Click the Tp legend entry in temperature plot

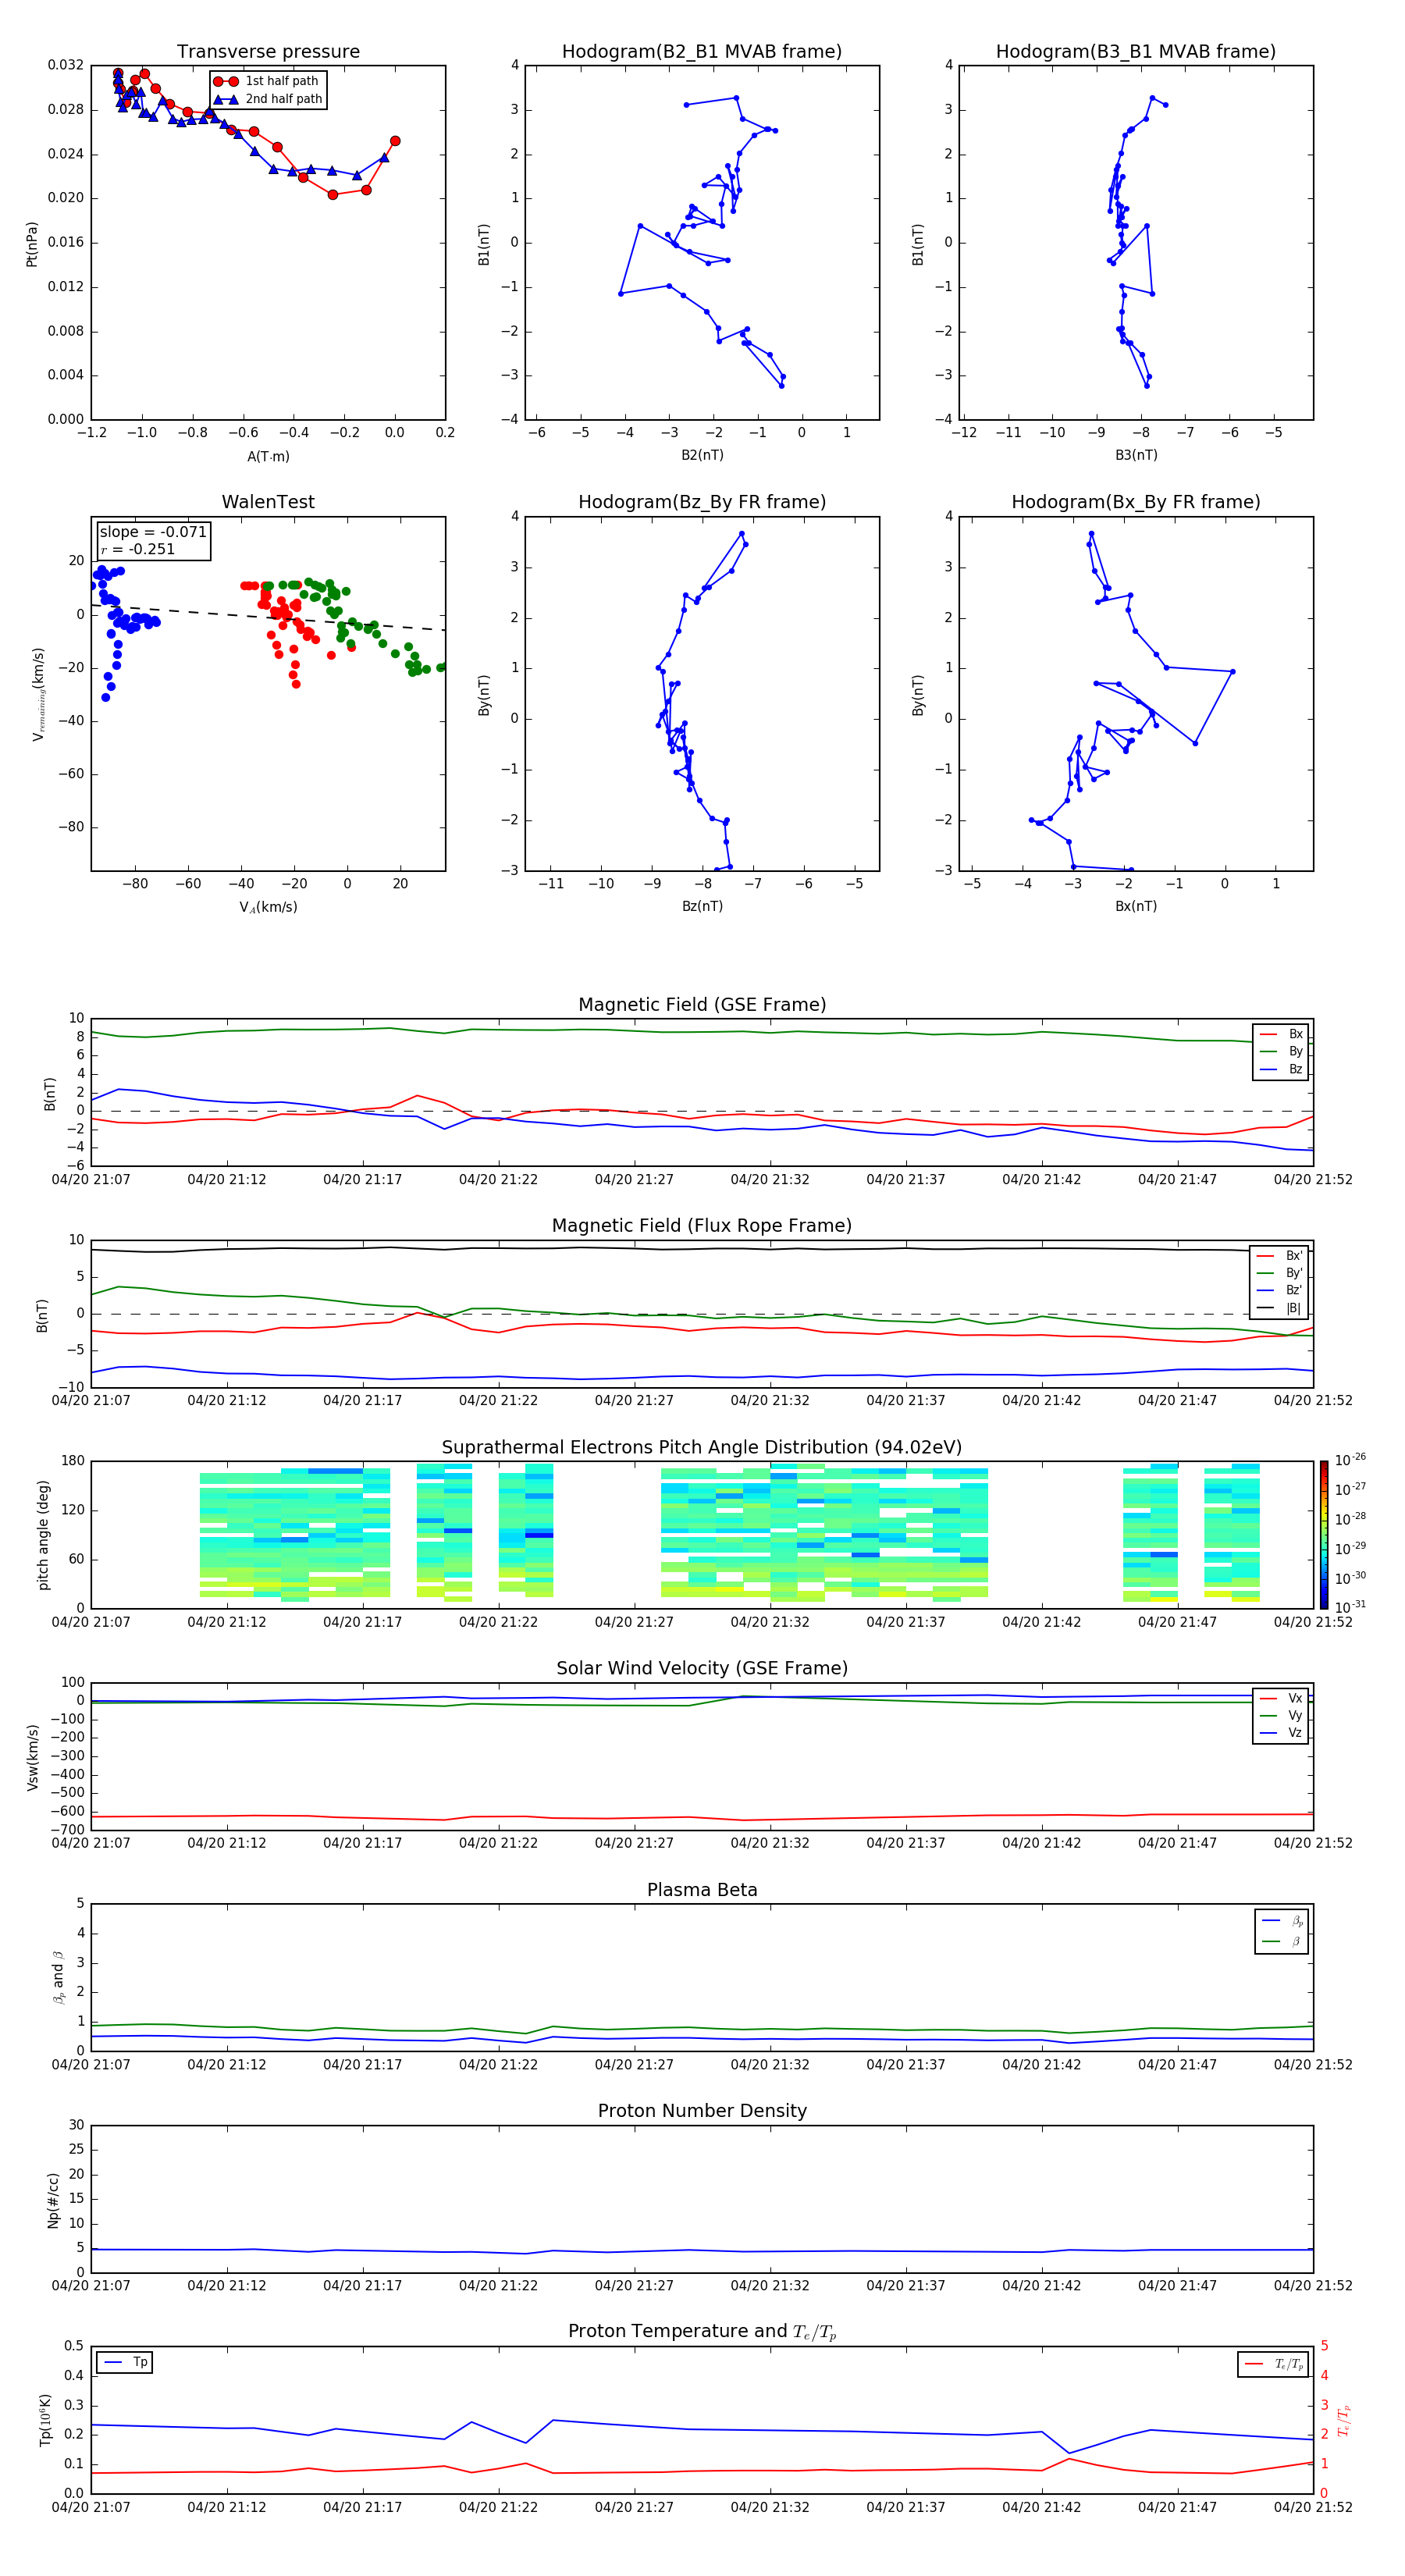coord(126,2363)
